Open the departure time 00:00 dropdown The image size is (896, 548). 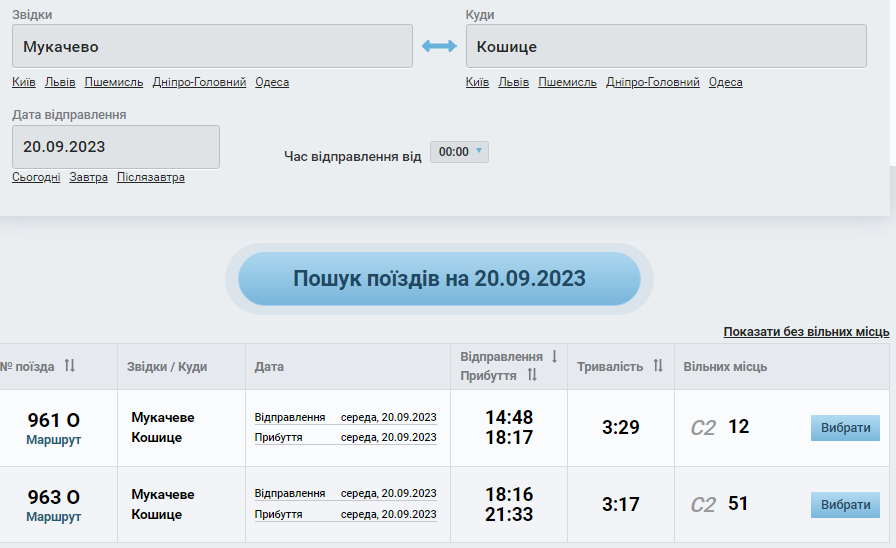[x=459, y=152]
